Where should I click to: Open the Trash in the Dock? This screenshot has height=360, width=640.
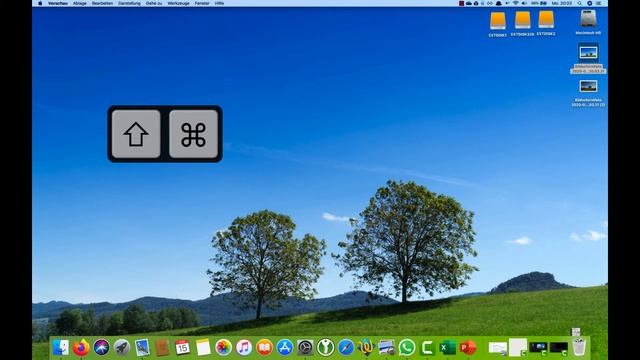pyautogui.click(x=579, y=347)
